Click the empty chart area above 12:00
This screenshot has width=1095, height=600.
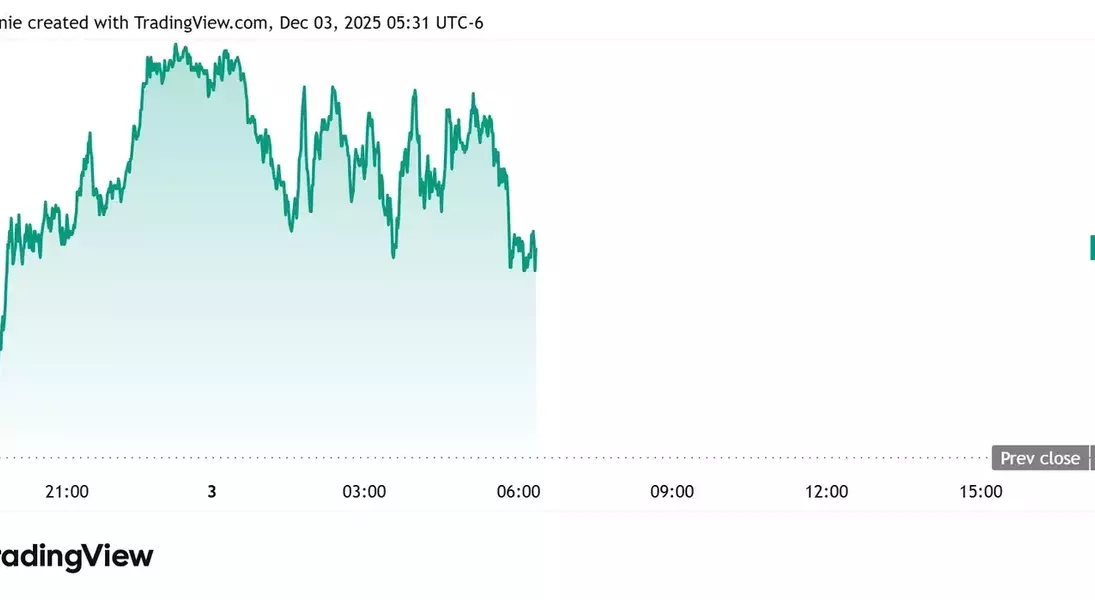[x=826, y=250]
